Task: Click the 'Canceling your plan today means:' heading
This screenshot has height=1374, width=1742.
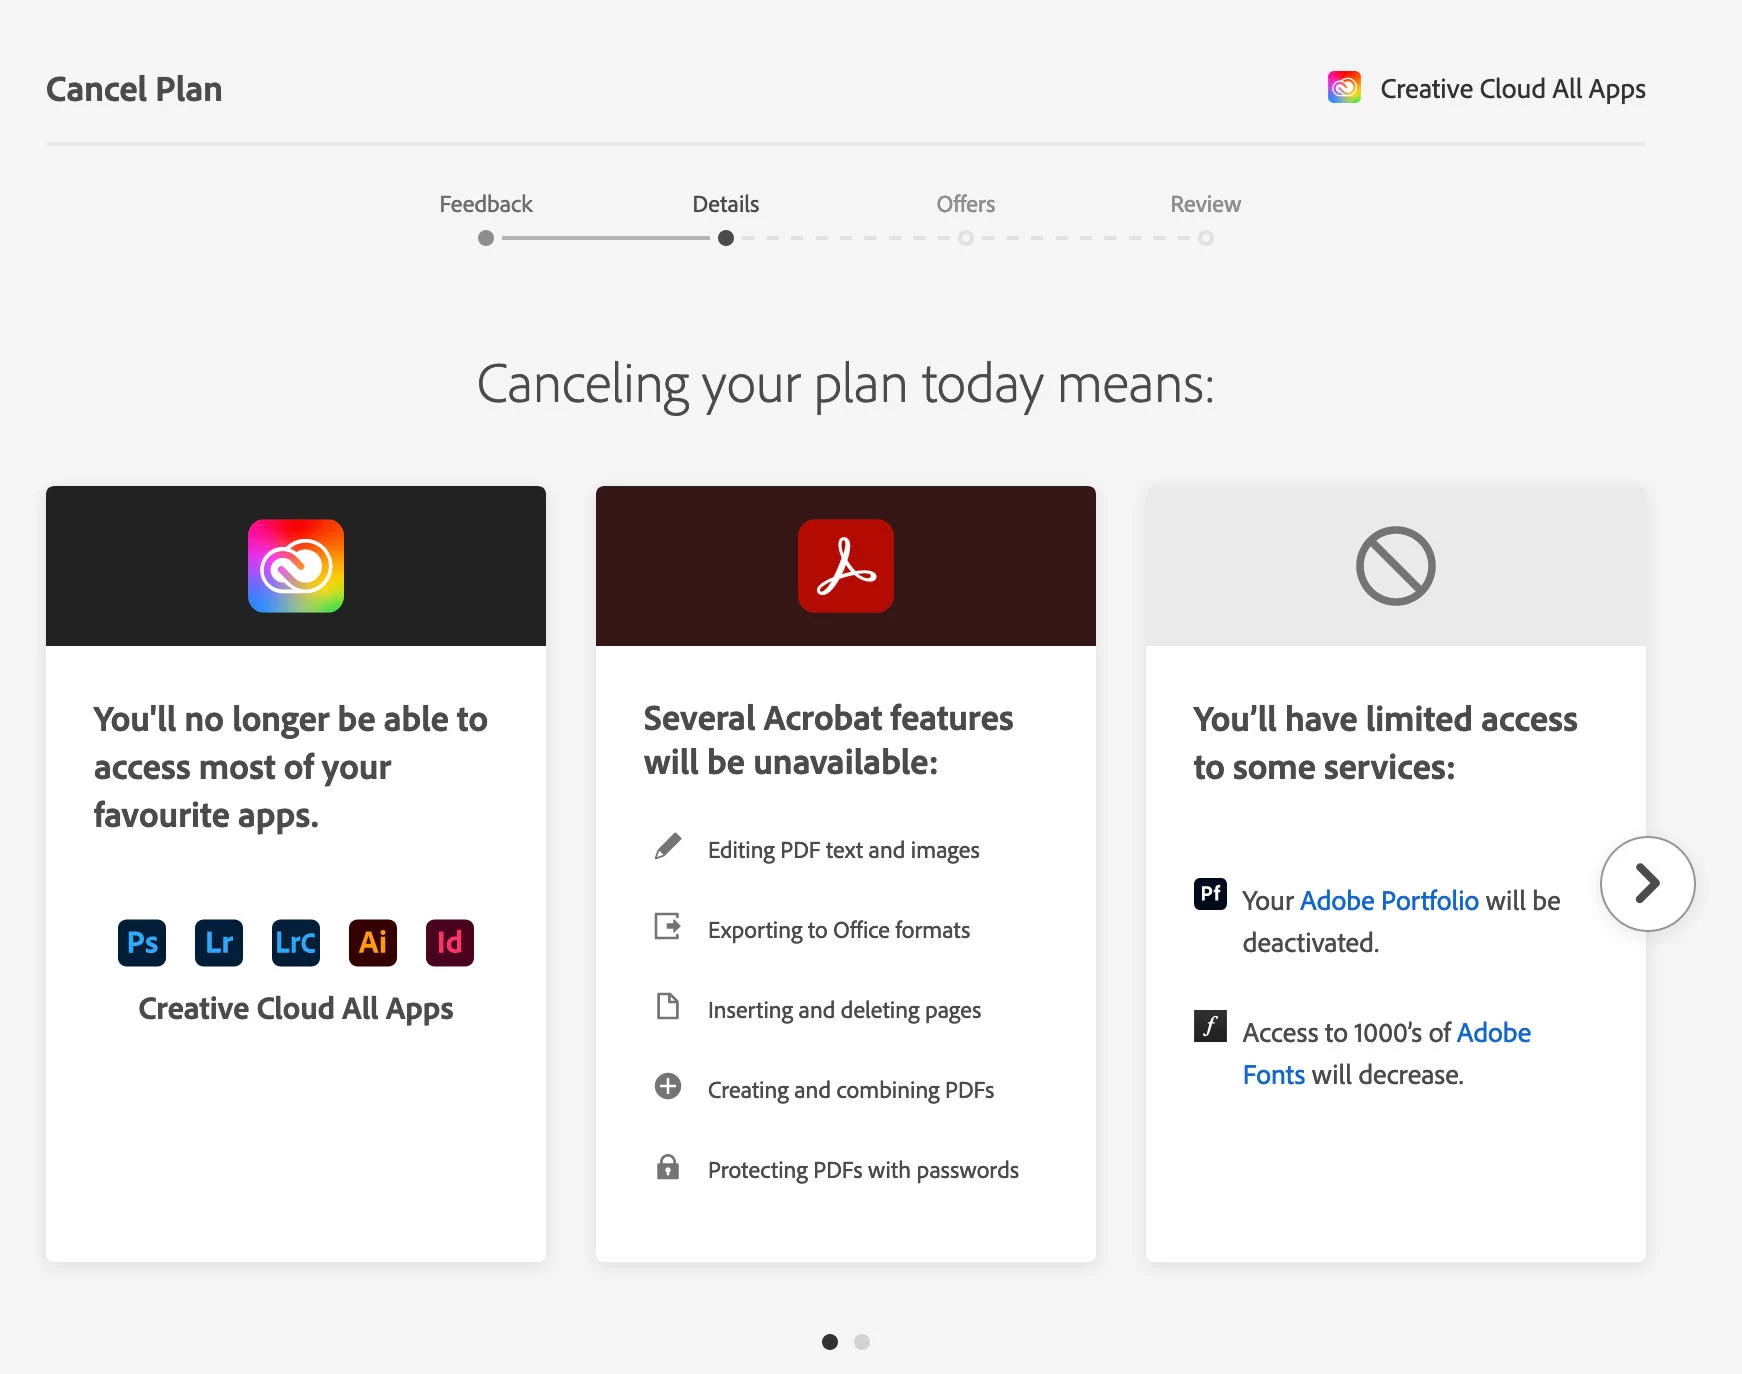Action: [x=846, y=385]
